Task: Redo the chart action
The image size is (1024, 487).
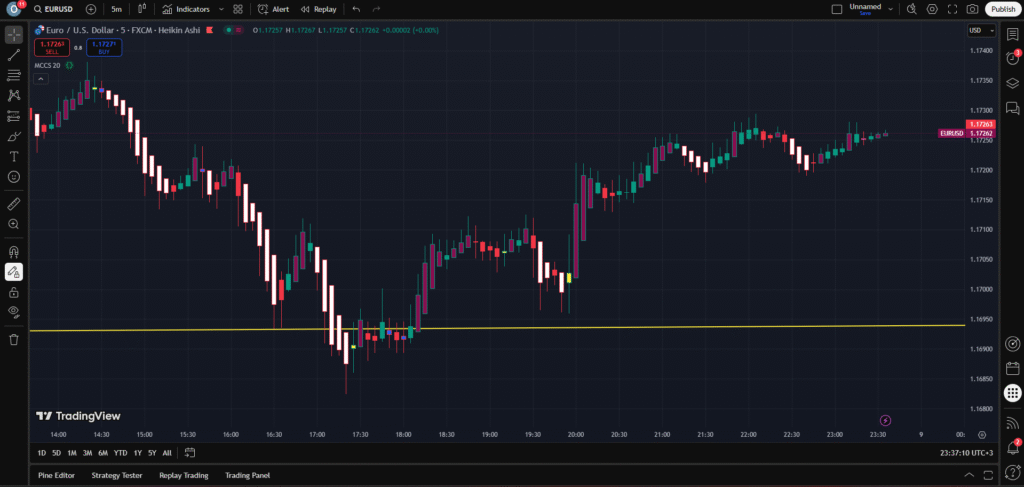Action: pyautogui.click(x=376, y=9)
